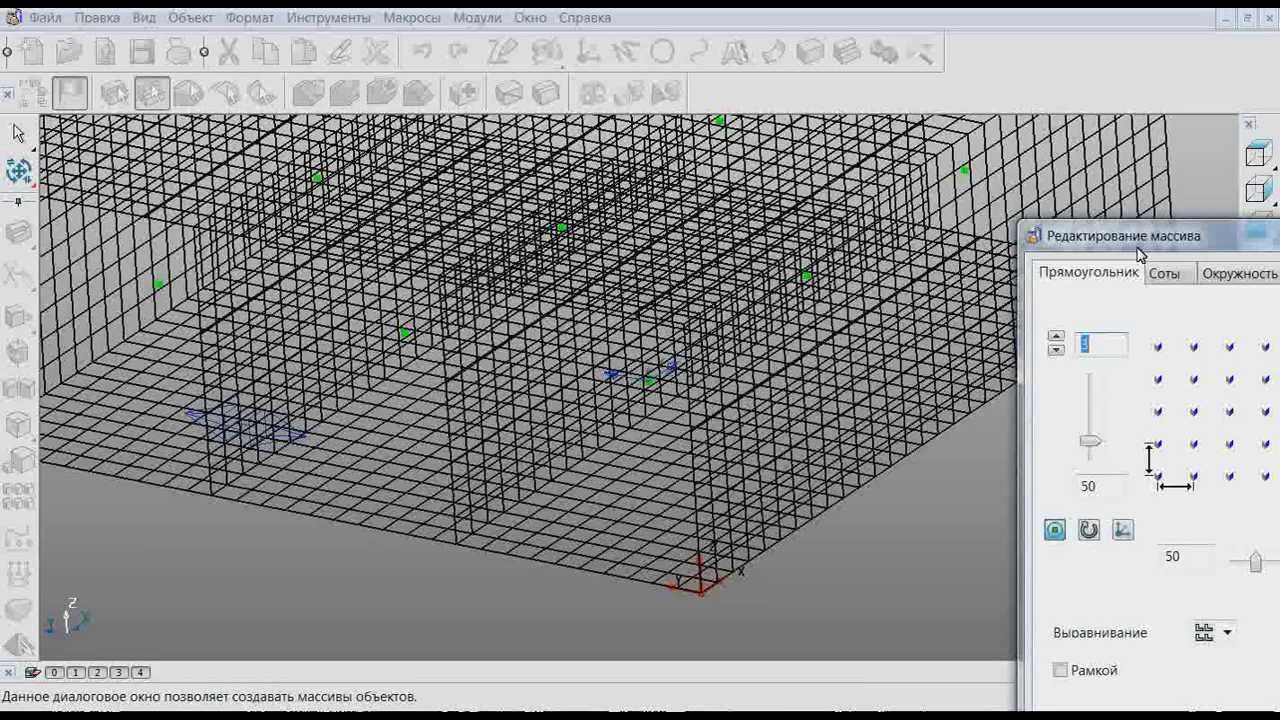
Task: Switch to the Окружность tab
Action: tap(1238, 273)
